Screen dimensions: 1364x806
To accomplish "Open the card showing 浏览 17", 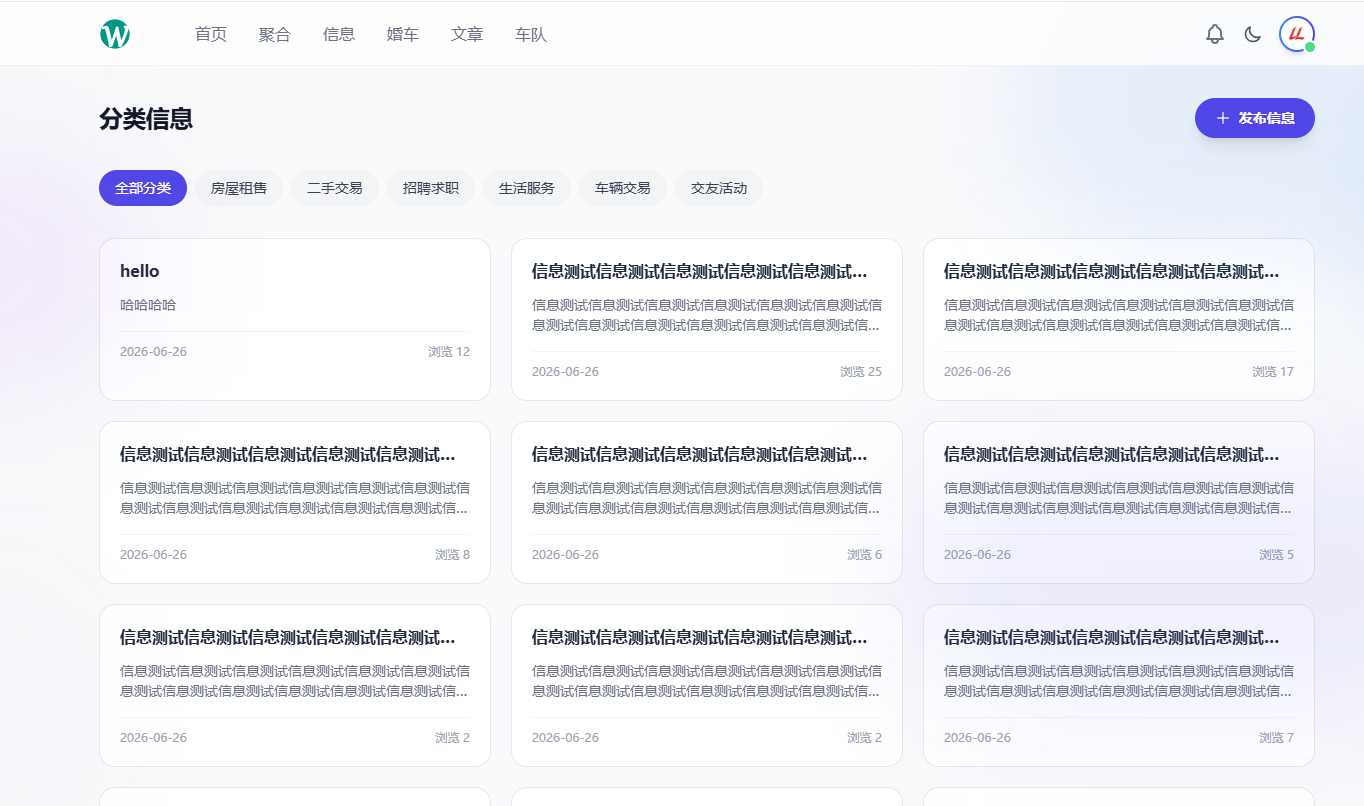I will coord(1119,319).
